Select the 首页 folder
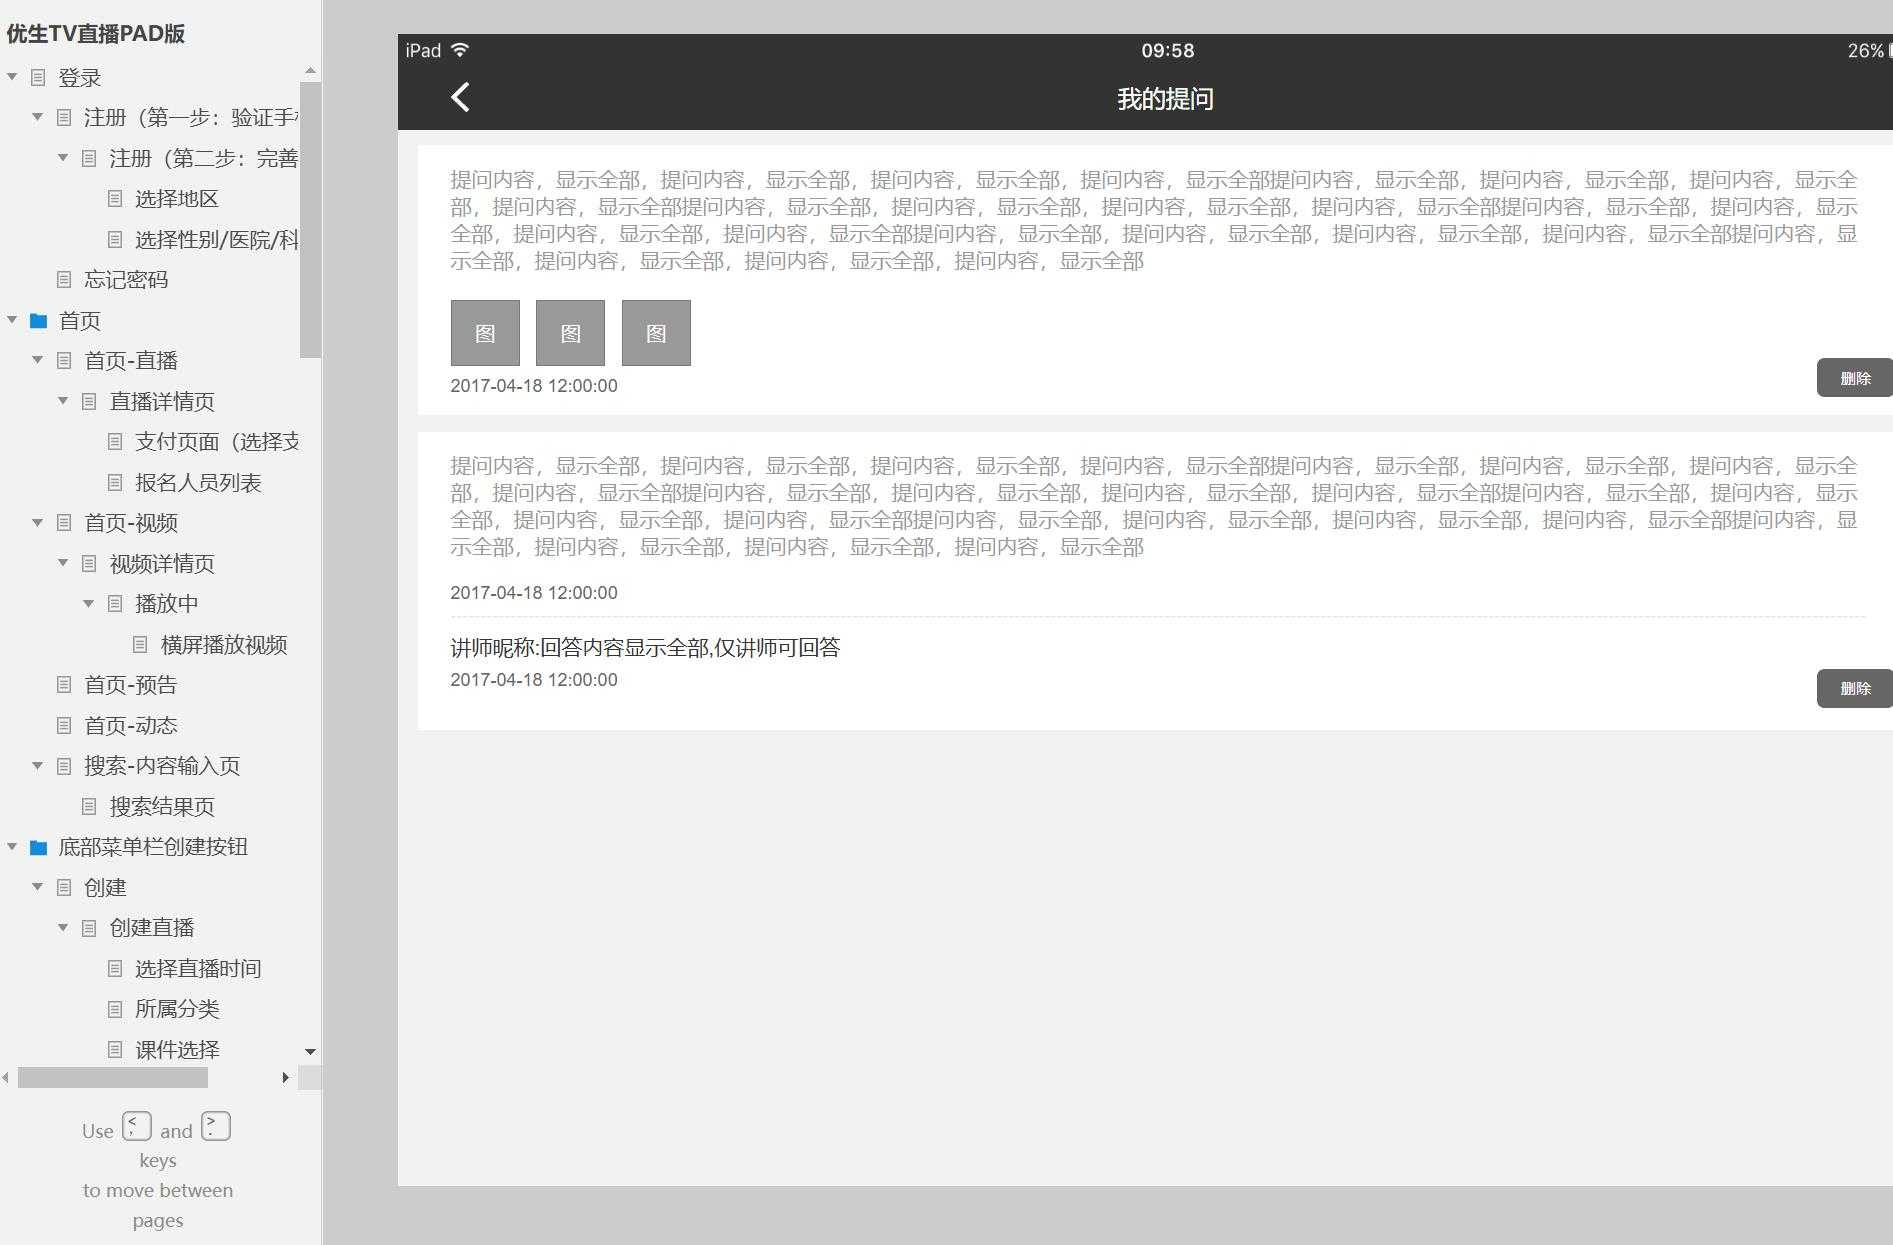This screenshot has height=1245, width=1893. pos(80,320)
